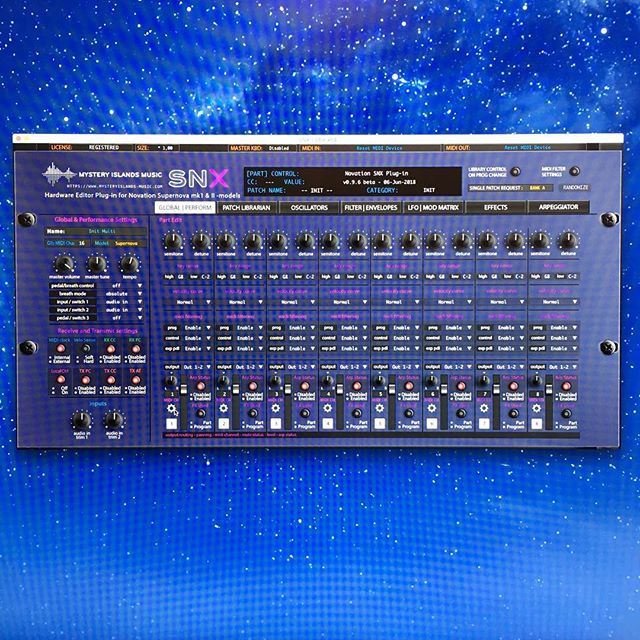Toggle the TX CC transmit button
Viewport: 640px width, 640px height.
pos(111,380)
